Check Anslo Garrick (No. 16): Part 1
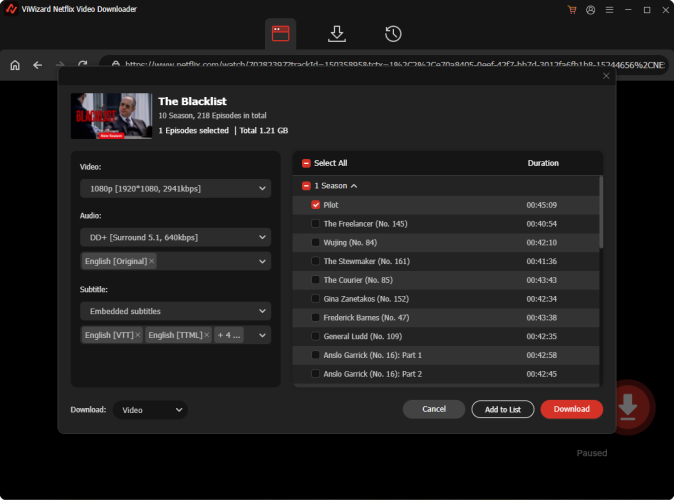 pos(316,355)
